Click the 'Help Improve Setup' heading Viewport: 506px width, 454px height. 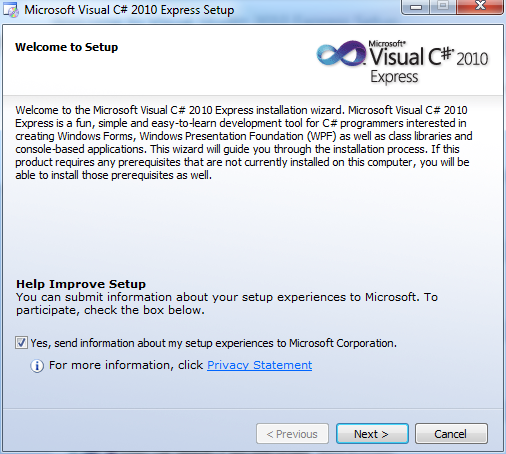pyautogui.click(x=81, y=284)
